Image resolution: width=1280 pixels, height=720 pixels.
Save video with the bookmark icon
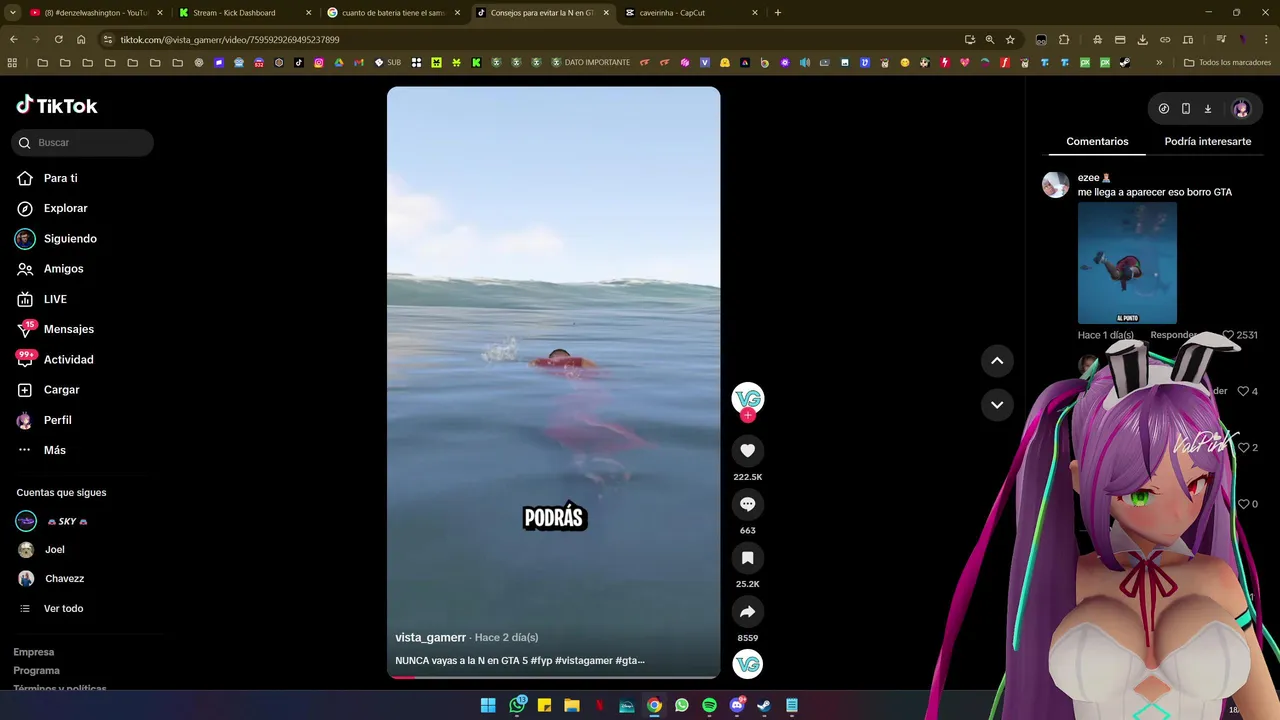pyautogui.click(x=747, y=558)
